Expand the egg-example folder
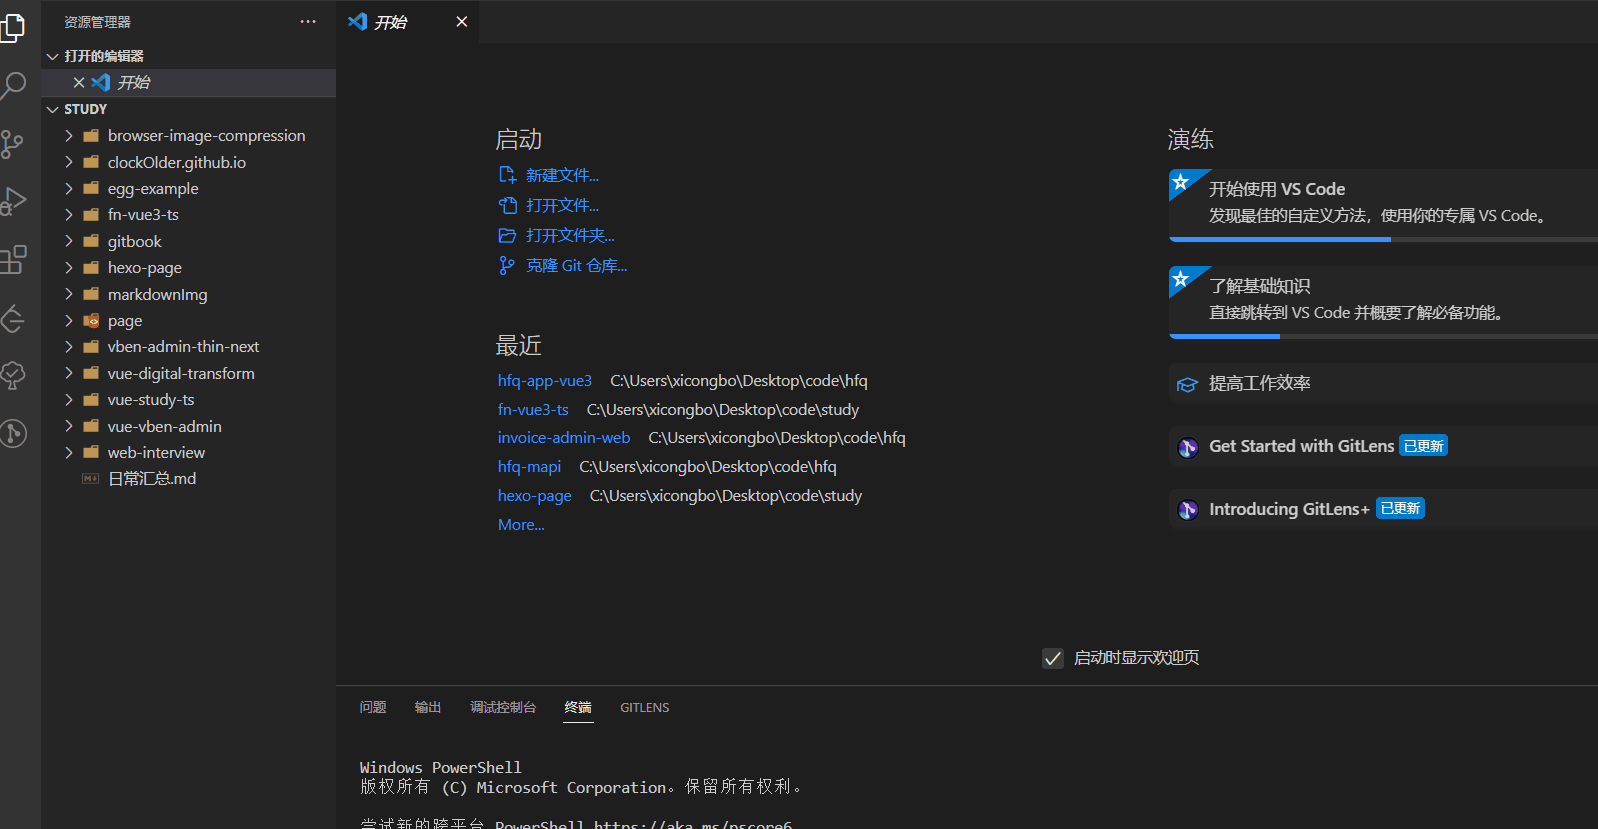This screenshot has width=1598, height=829. click(x=69, y=188)
